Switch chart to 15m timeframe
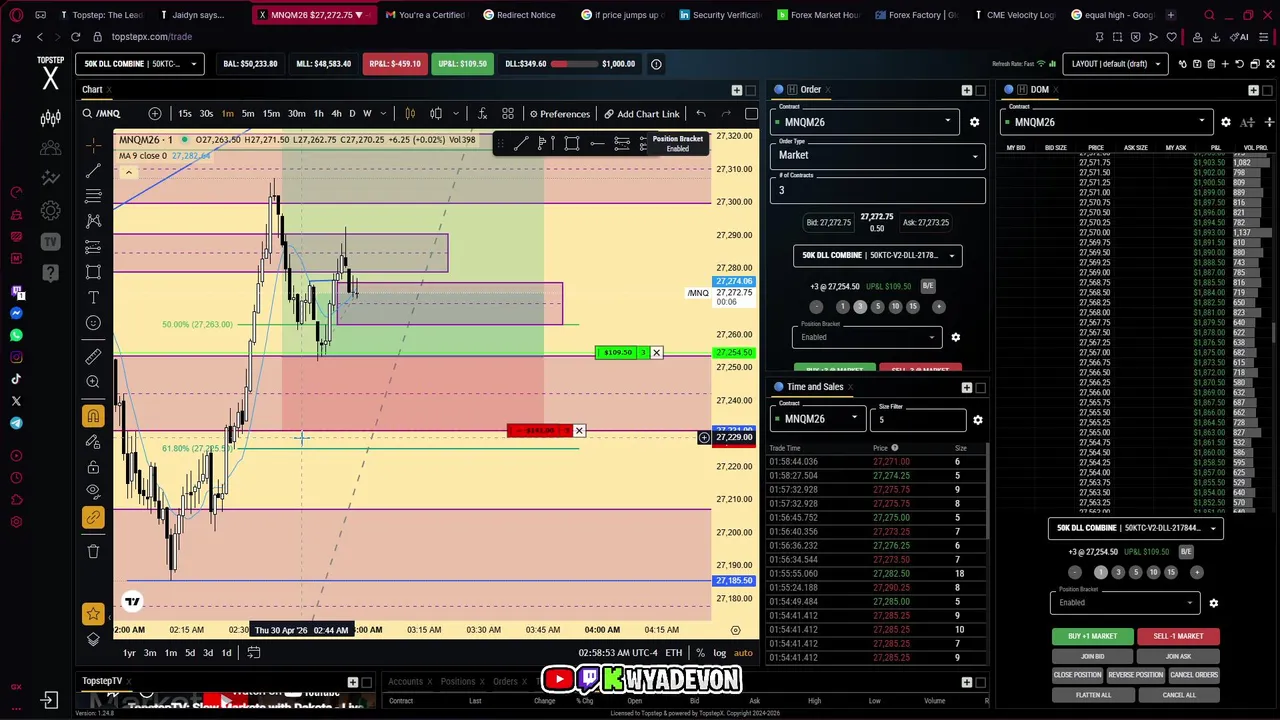Screen dimensions: 1280x720 271,114
